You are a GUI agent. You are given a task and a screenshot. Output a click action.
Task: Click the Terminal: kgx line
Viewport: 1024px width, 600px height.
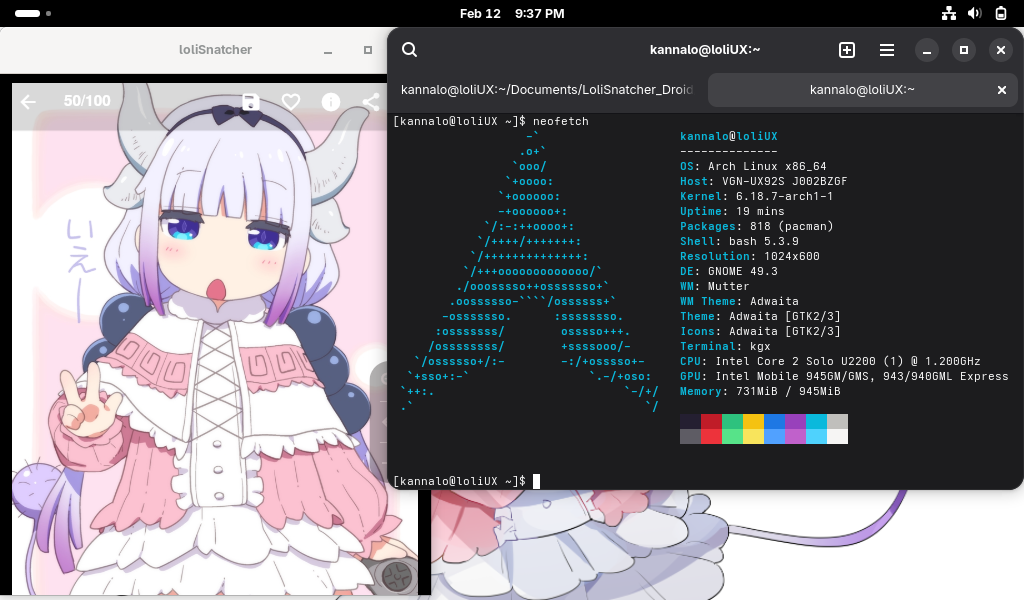pyautogui.click(x=725, y=346)
